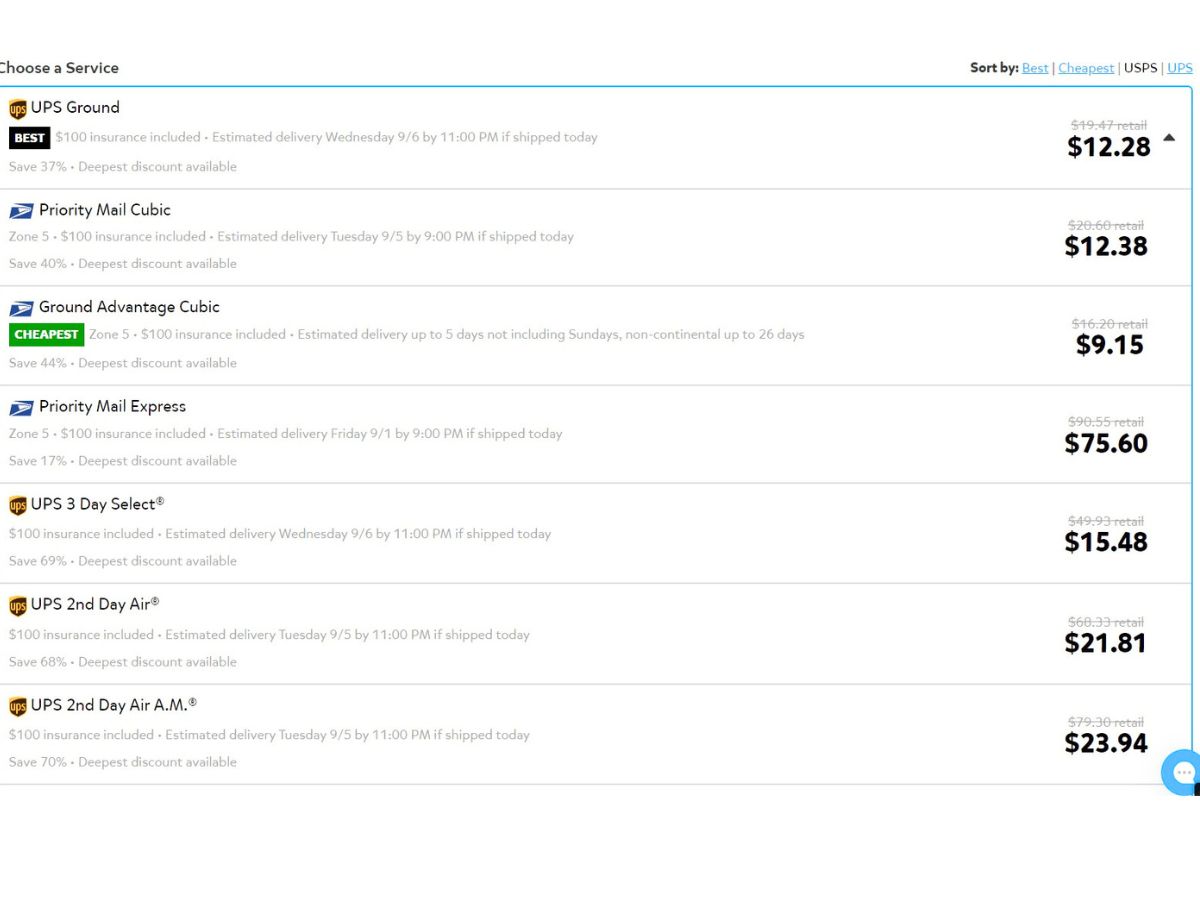
Task: Click the UPS icon beside UPS 2nd Day Air A.M.
Action: 17,706
